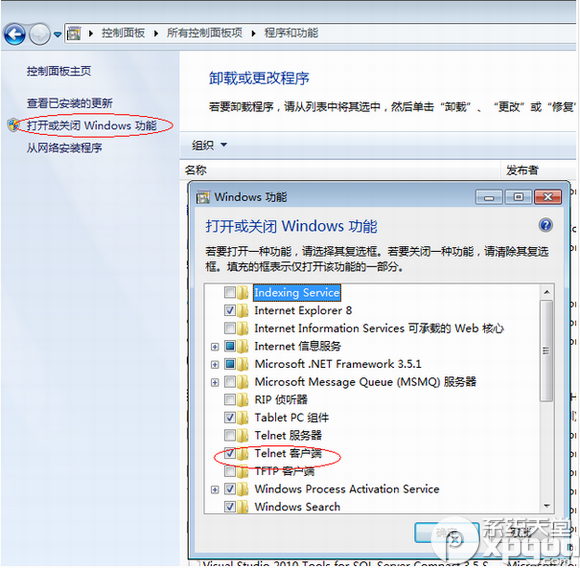This screenshot has width=580, height=568.
Task: Open the 组织 dropdown menu
Action: (x=209, y=145)
